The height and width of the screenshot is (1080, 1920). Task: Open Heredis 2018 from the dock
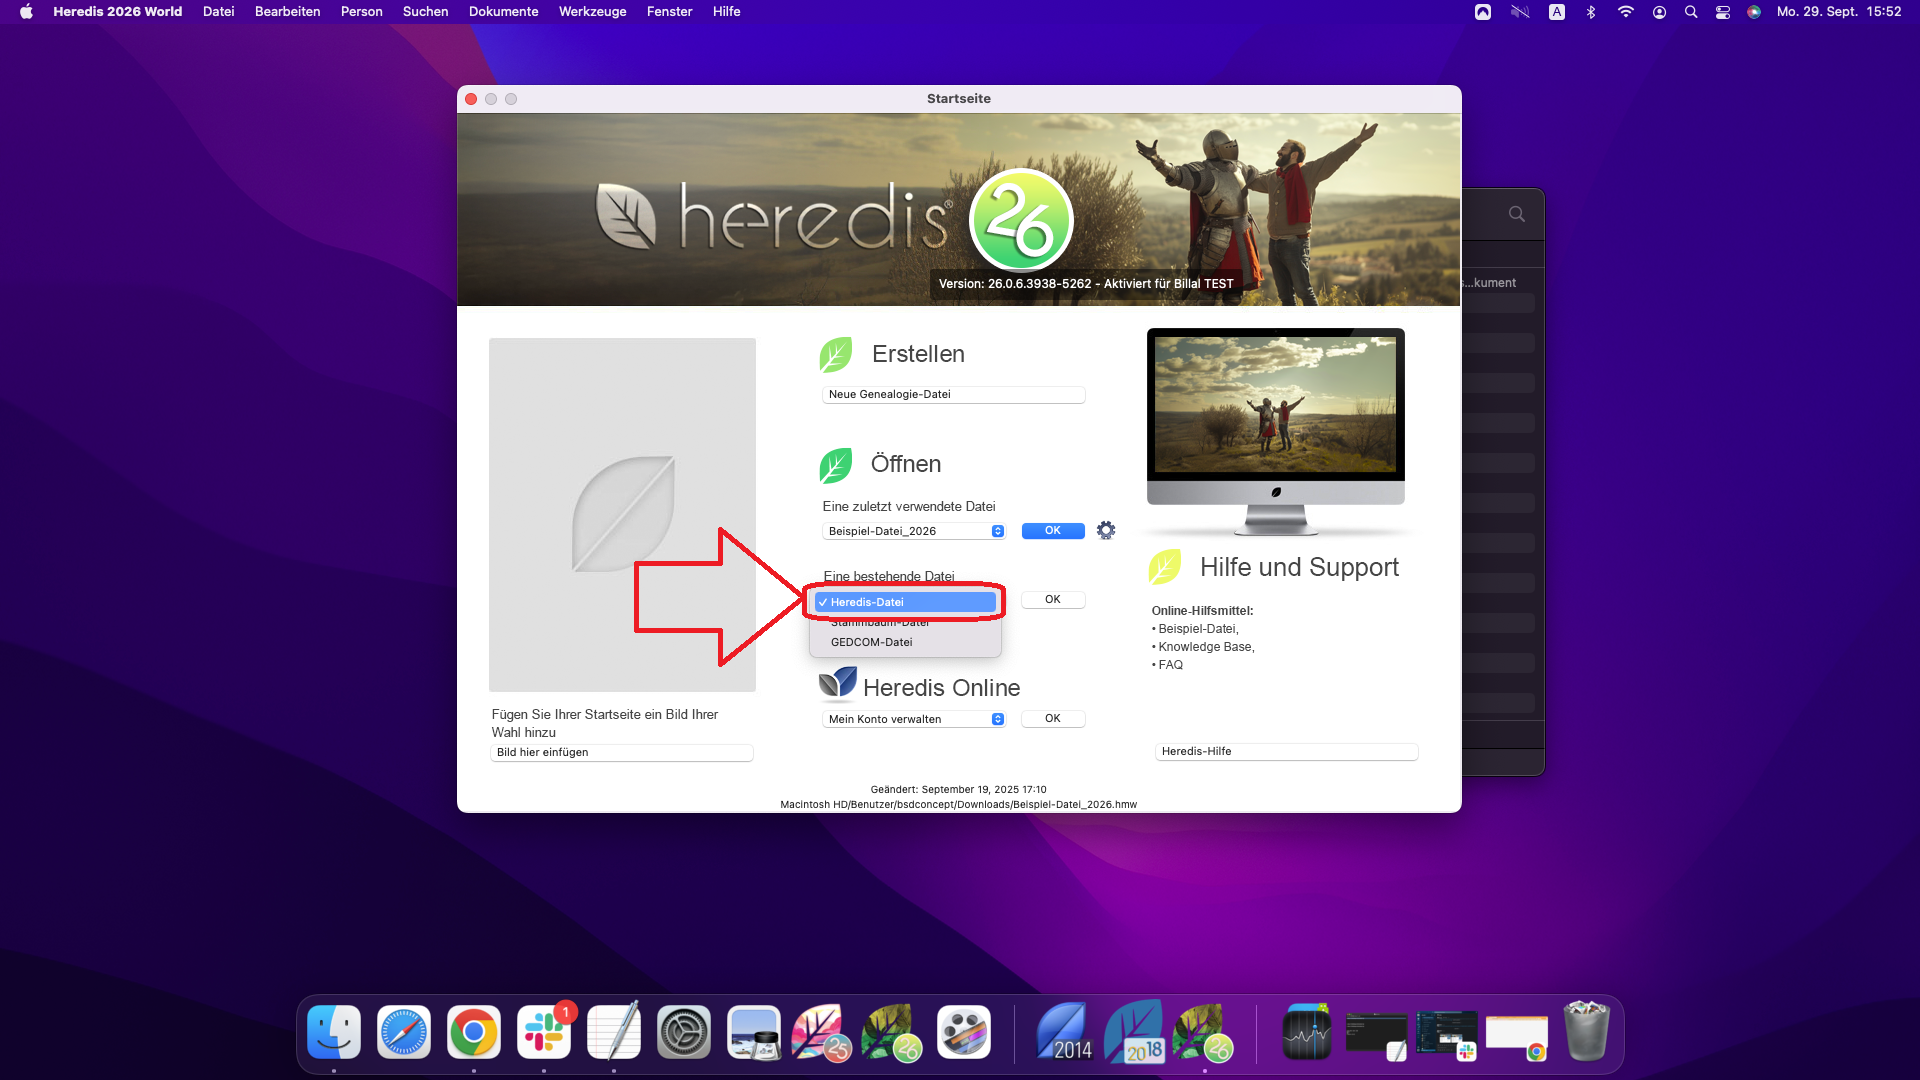[1134, 1033]
